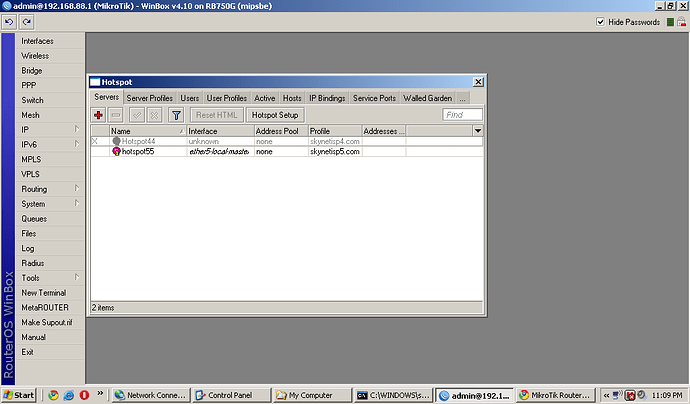Expand the Routing submenu
This screenshot has width=690, height=404.
(77, 188)
